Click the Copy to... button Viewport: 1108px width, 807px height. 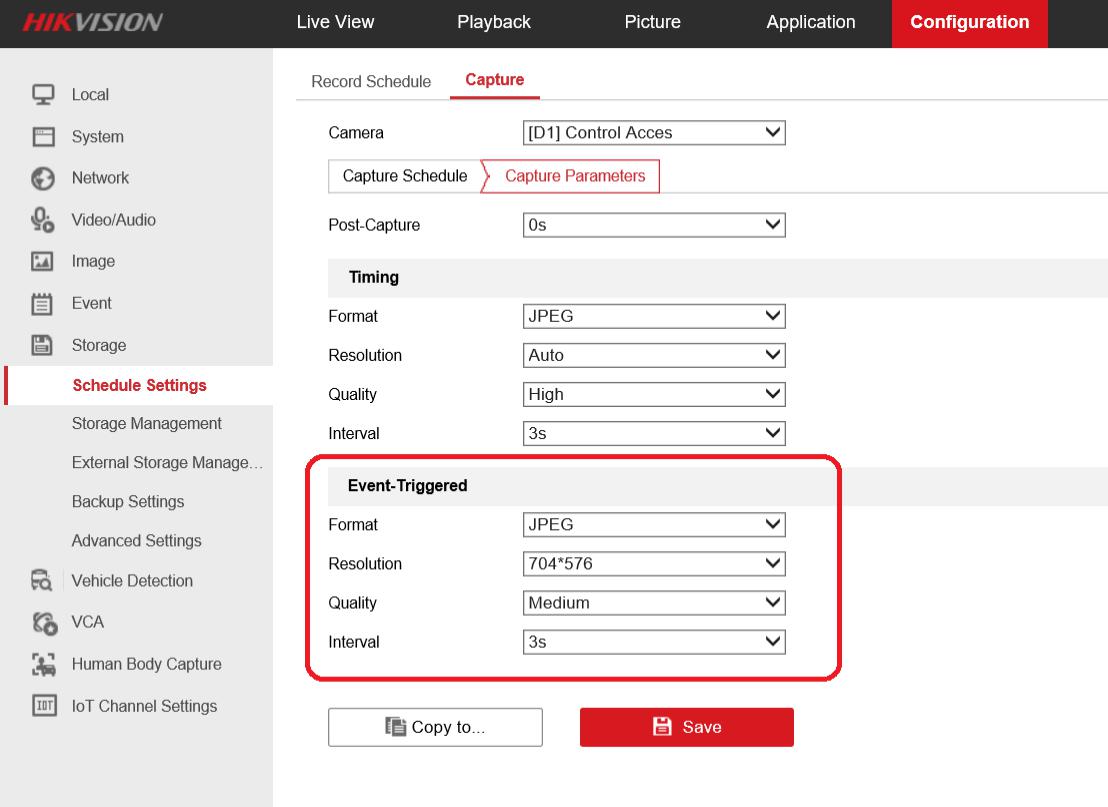point(435,727)
